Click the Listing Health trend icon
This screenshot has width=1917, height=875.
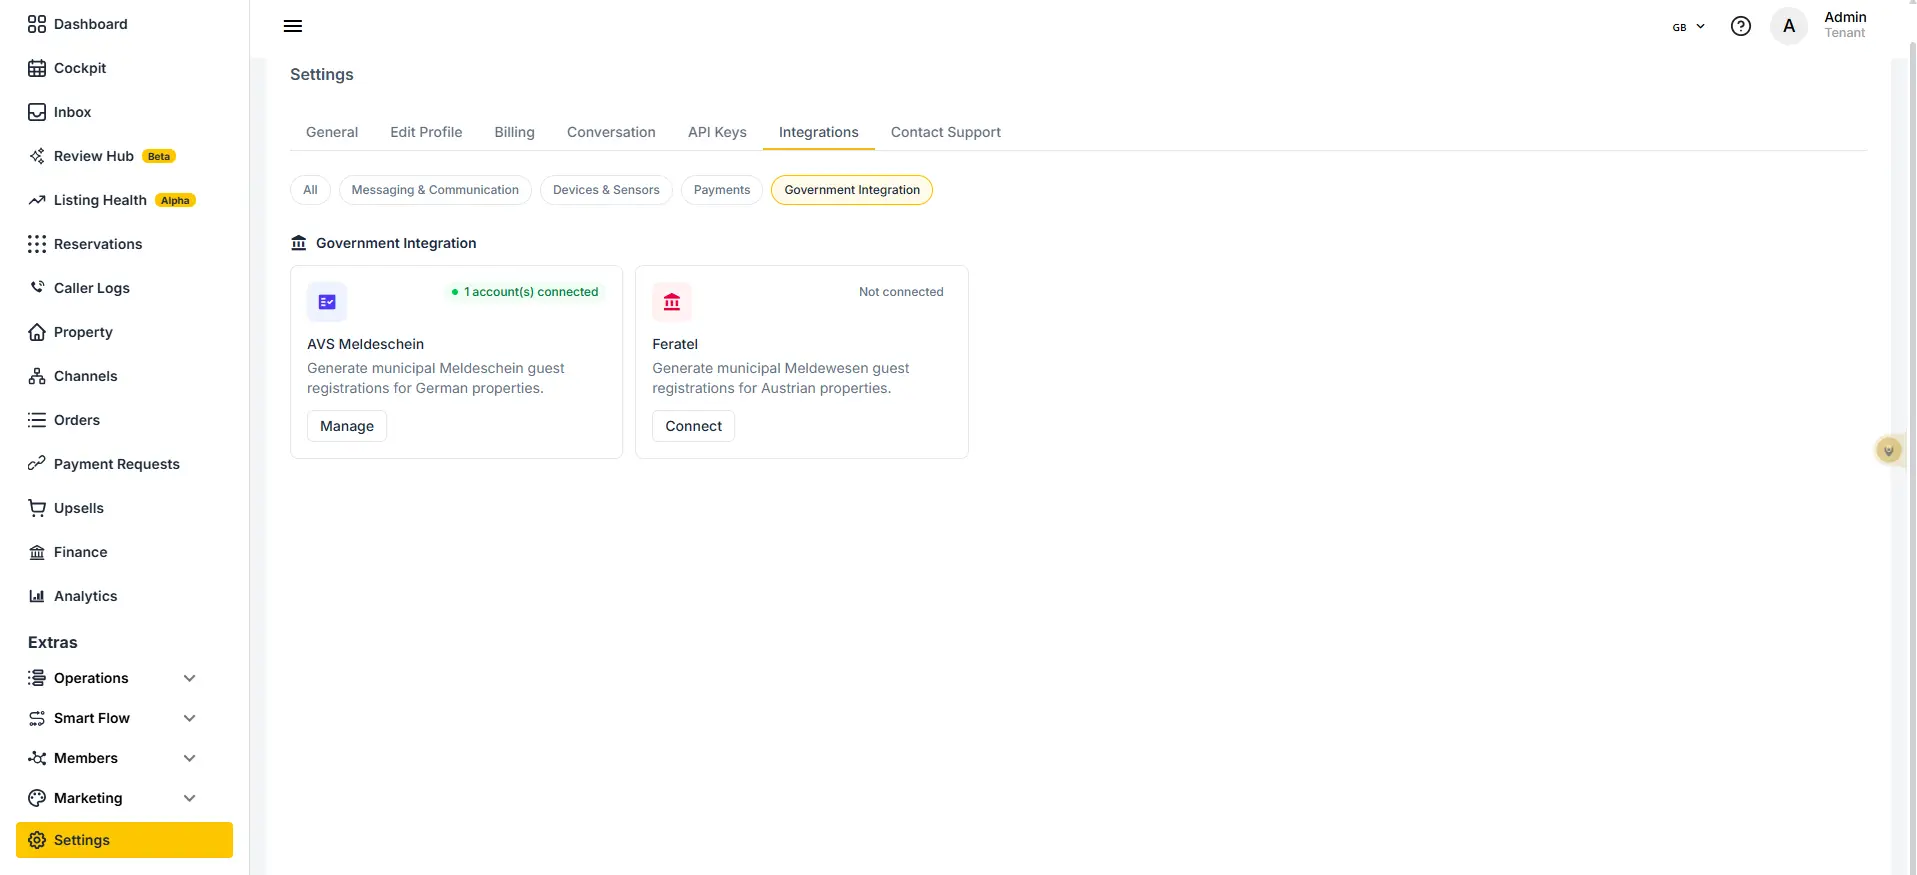(37, 200)
